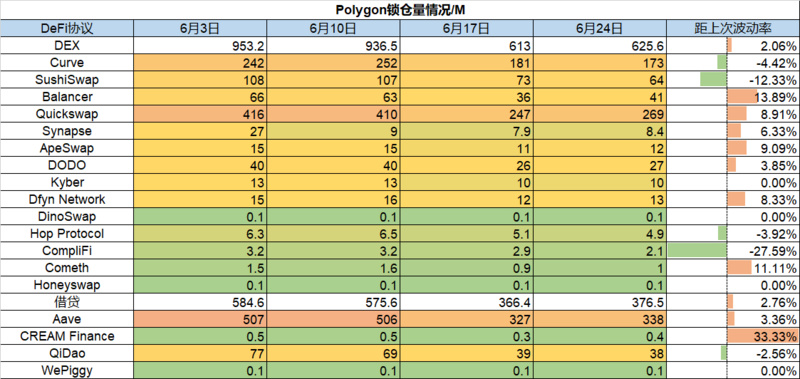Click the 'DEX' row label
Viewport: 800px width, 379px height.
click(67, 45)
